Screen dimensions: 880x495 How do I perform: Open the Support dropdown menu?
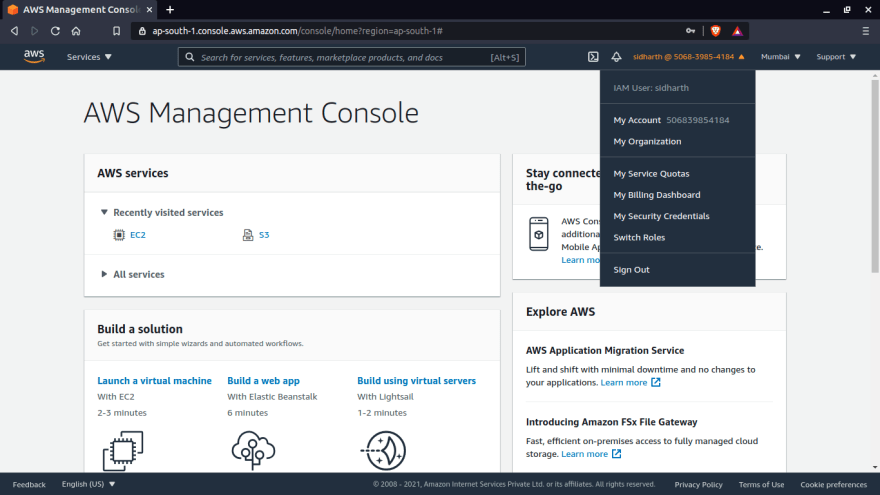tap(836, 57)
